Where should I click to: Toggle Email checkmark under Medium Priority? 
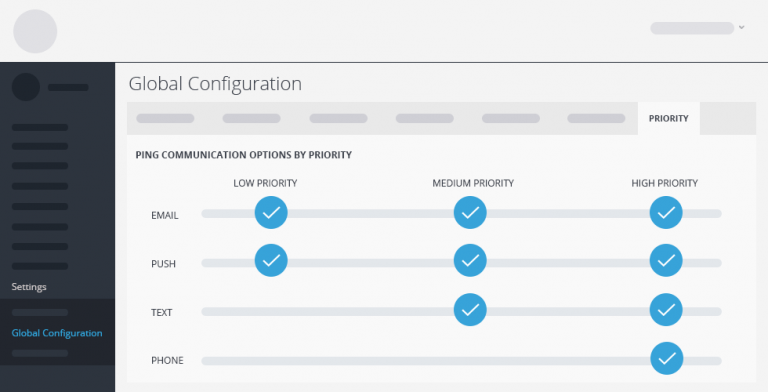[x=470, y=213]
